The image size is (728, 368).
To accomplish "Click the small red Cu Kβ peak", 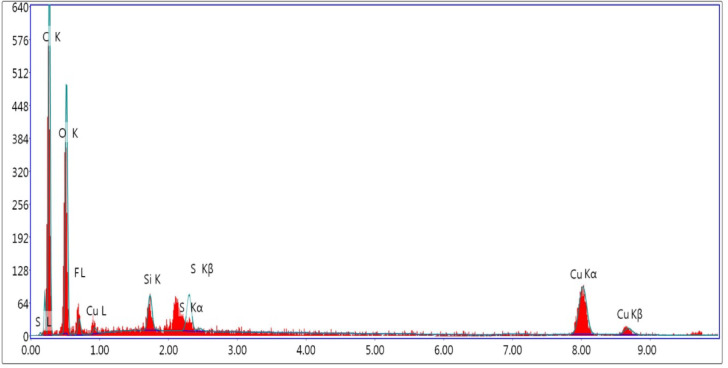I will coord(626,330).
